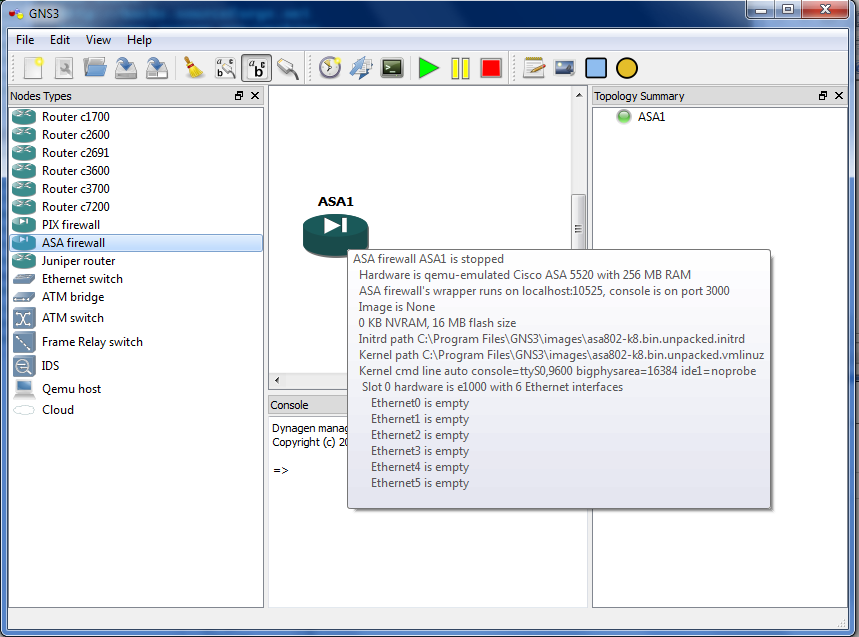Screen dimensions: 859x637
Task: Open the snapshot clock icon
Action: 330,68
